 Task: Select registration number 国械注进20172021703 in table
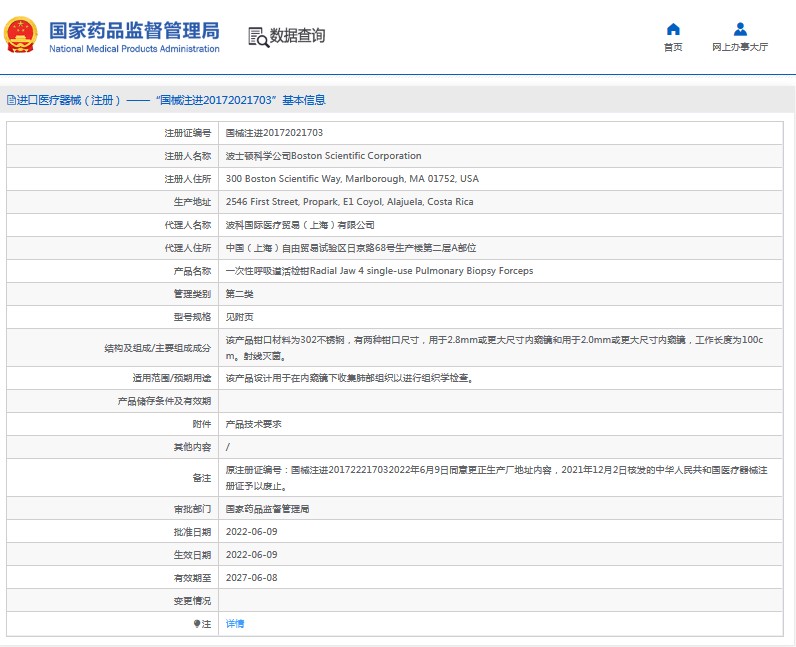pyautogui.click(x=274, y=132)
